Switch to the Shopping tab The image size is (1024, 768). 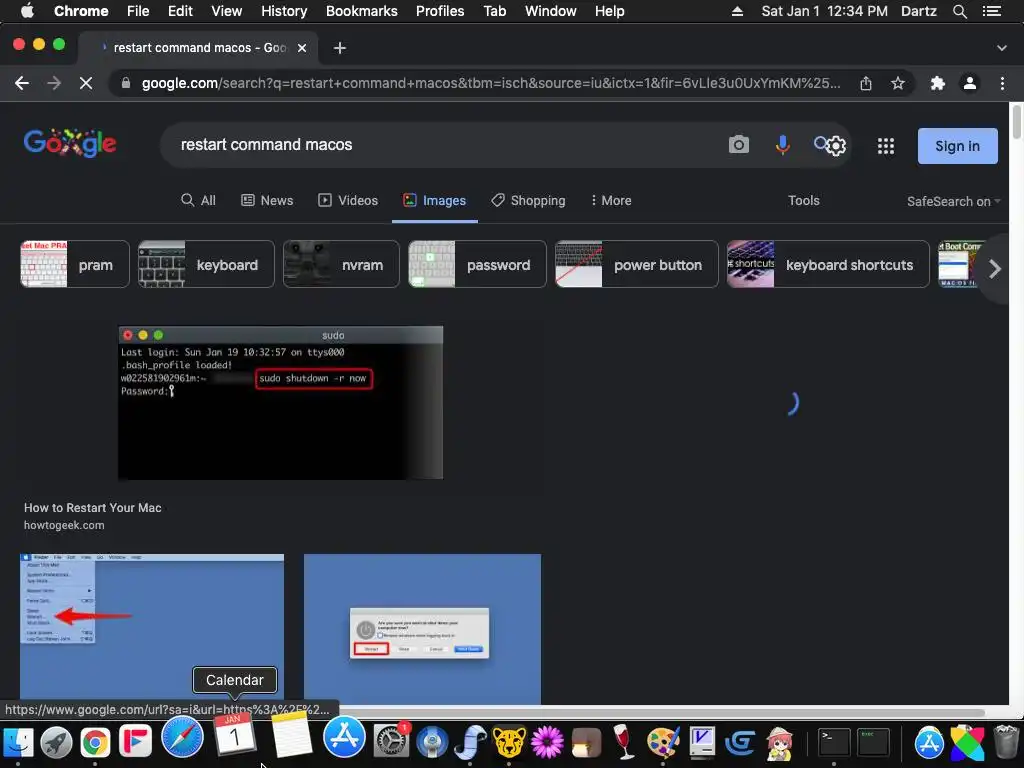tap(528, 200)
